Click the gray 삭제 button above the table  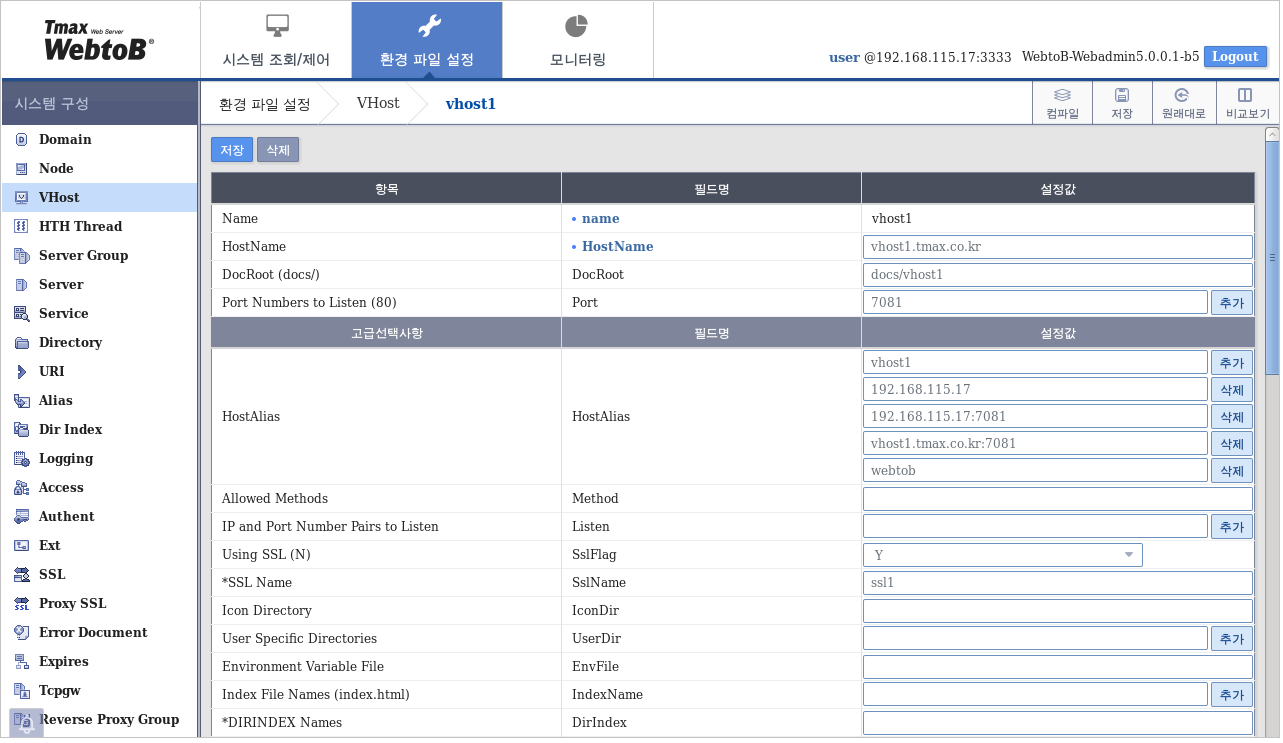click(278, 150)
